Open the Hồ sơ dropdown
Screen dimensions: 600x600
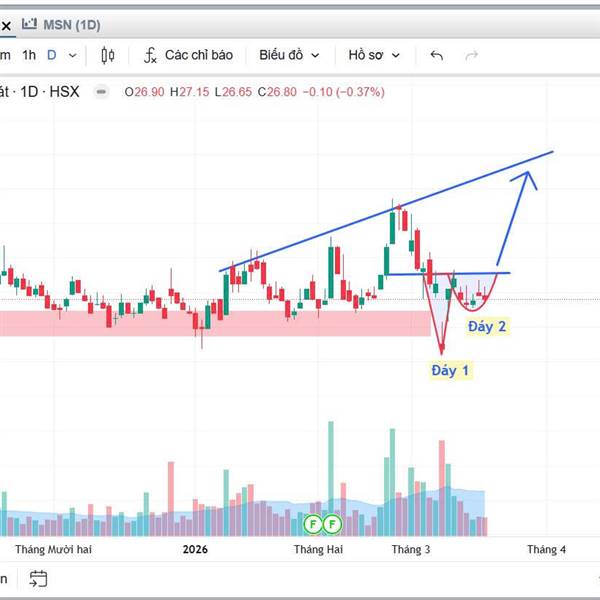click(x=374, y=55)
